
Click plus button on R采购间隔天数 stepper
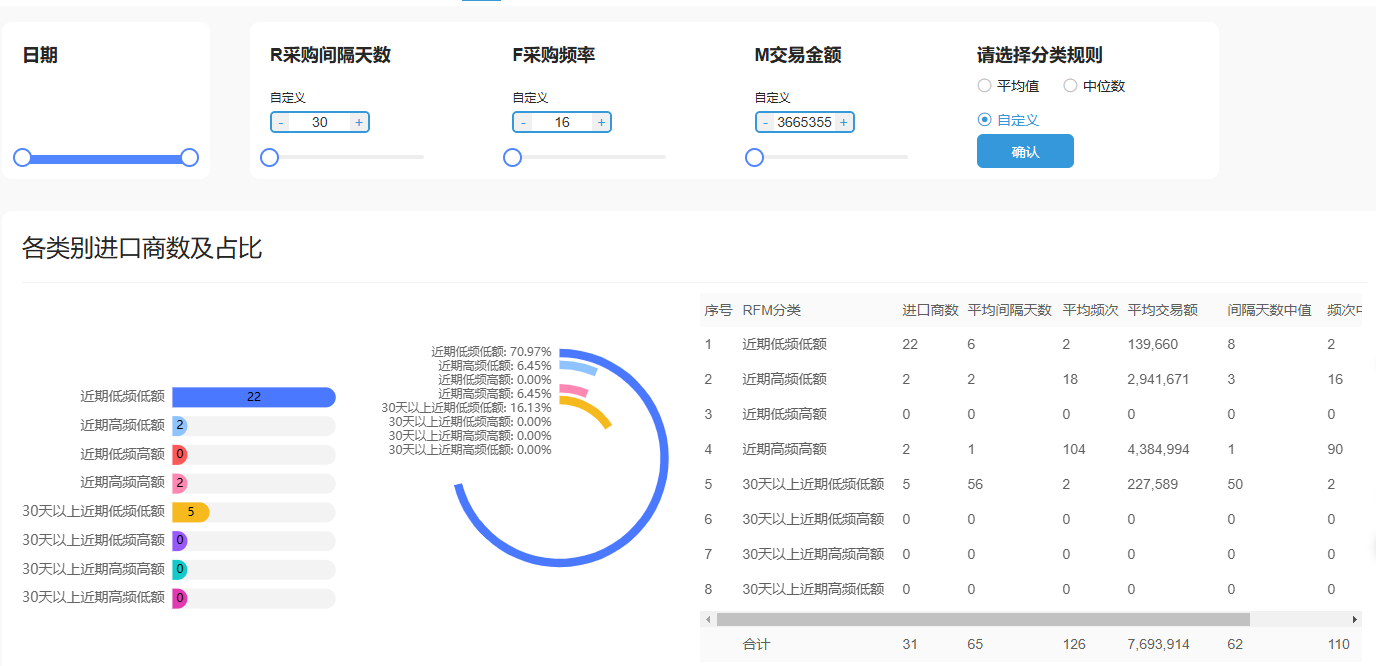coord(359,122)
